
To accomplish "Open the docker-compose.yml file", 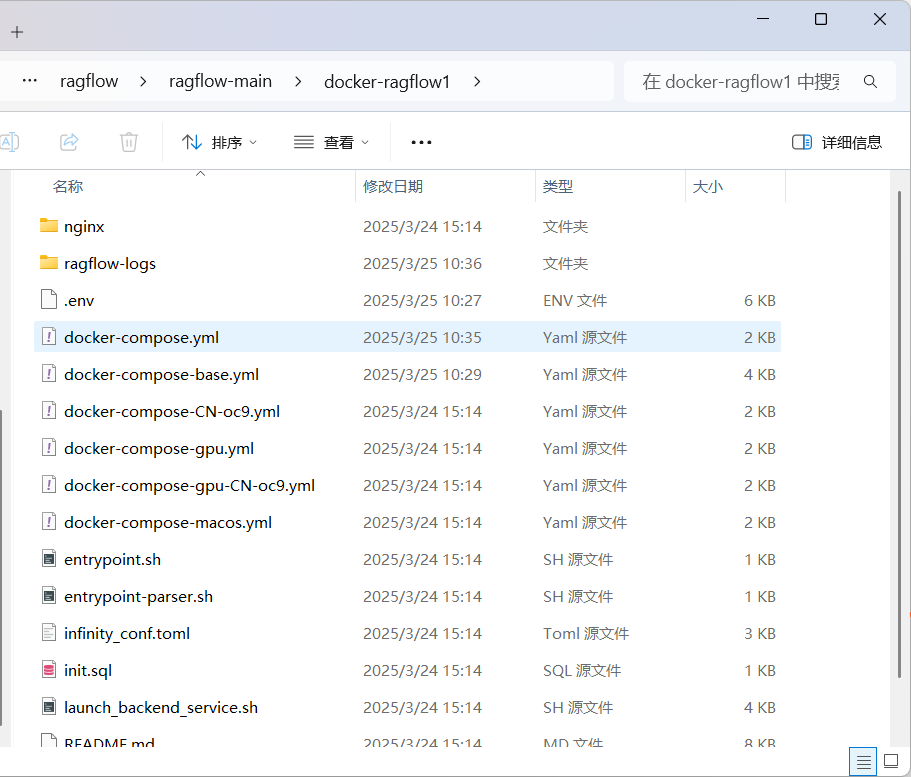I will (x=140, y=337).
